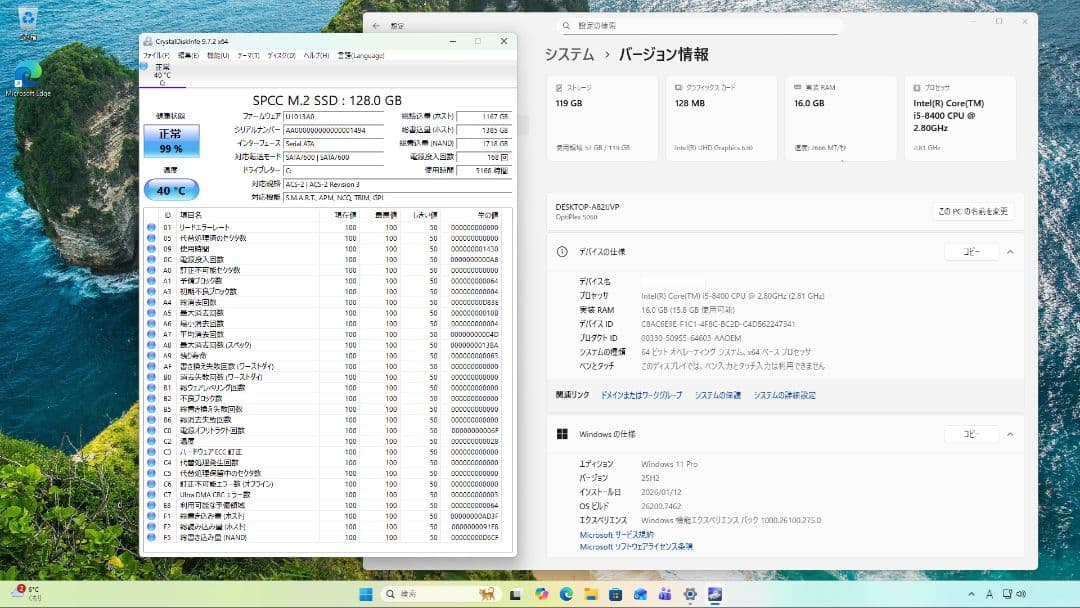The height and width of the screenshot is (608, 1080).
Task: Collapse the デバイスの仕様 section chevron
Action: pyautogui.click(x=1010, y=252)
